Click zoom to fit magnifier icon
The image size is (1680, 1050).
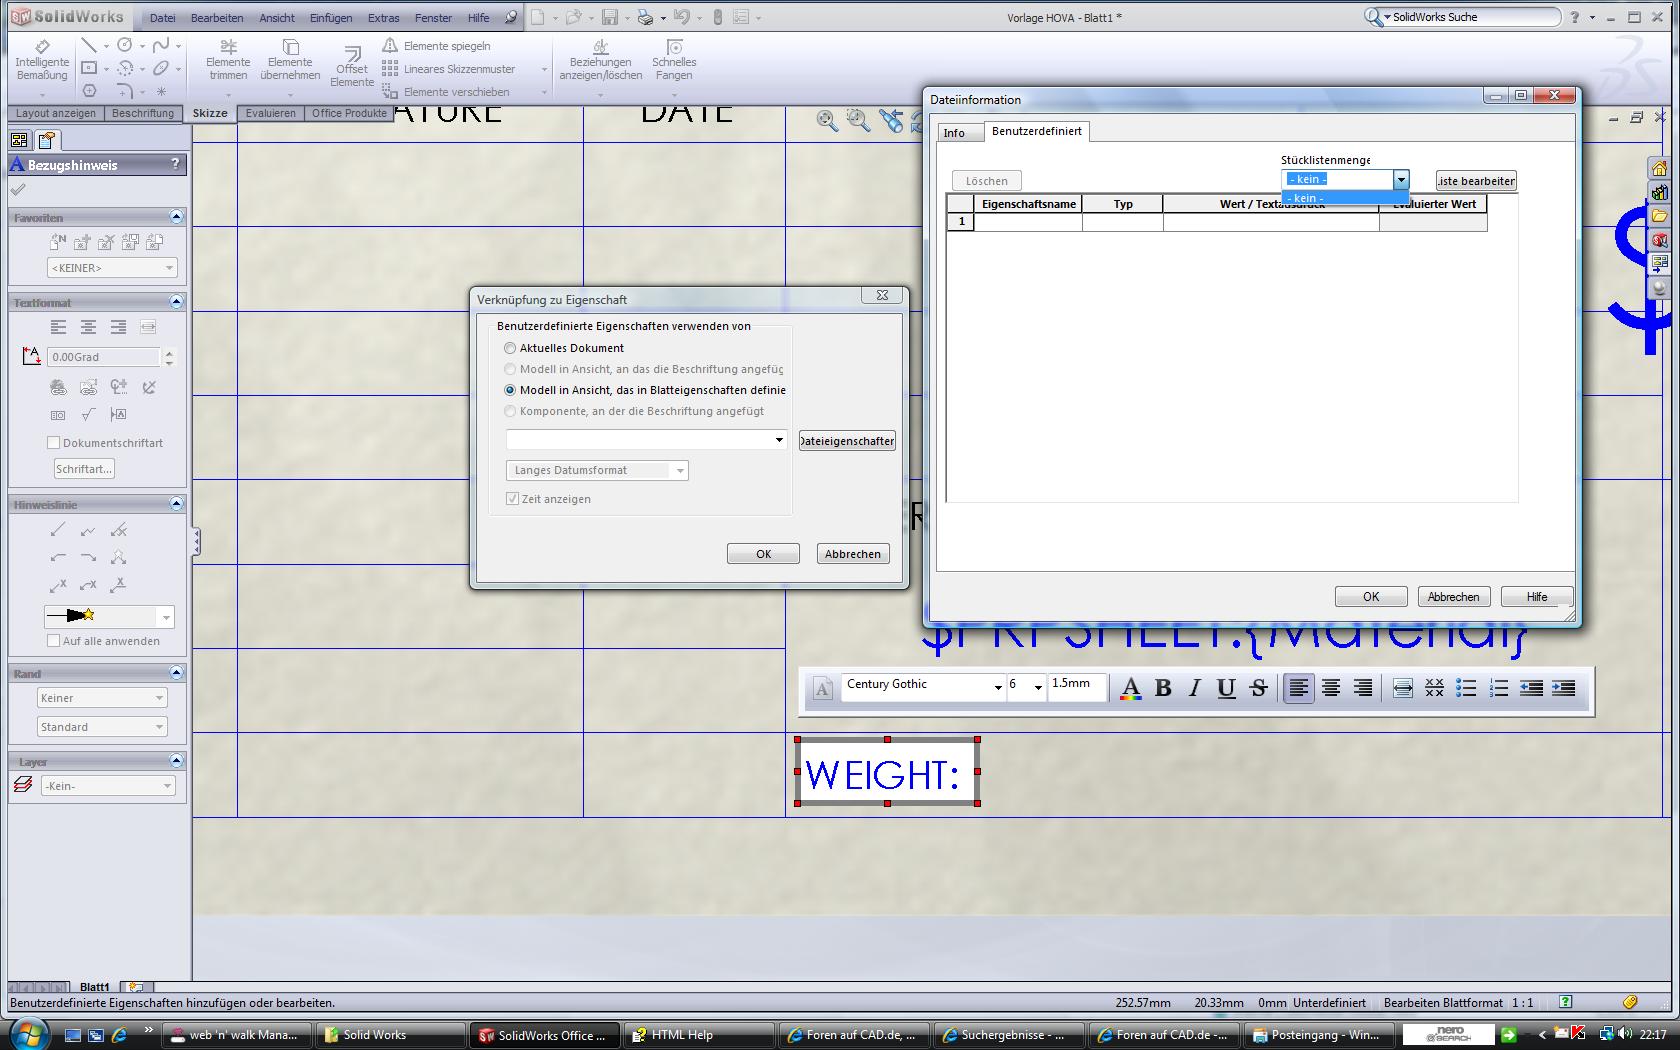tap(827, 120)
